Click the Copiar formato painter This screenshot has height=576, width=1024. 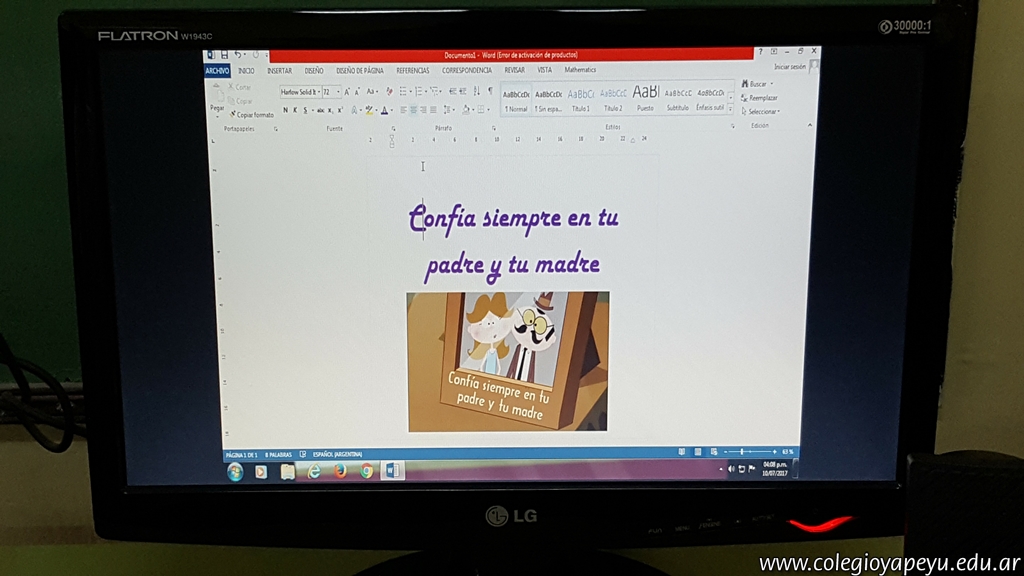click(x=253, y=115)
